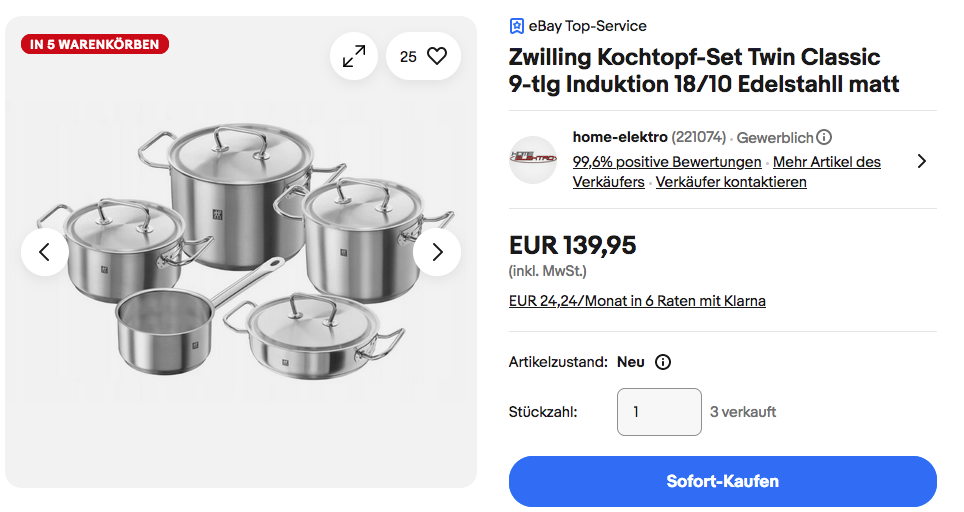Open Mehr Artikel des Verkäufers
The width and height of the screenshot is (964, 512).
click(827, 162)
